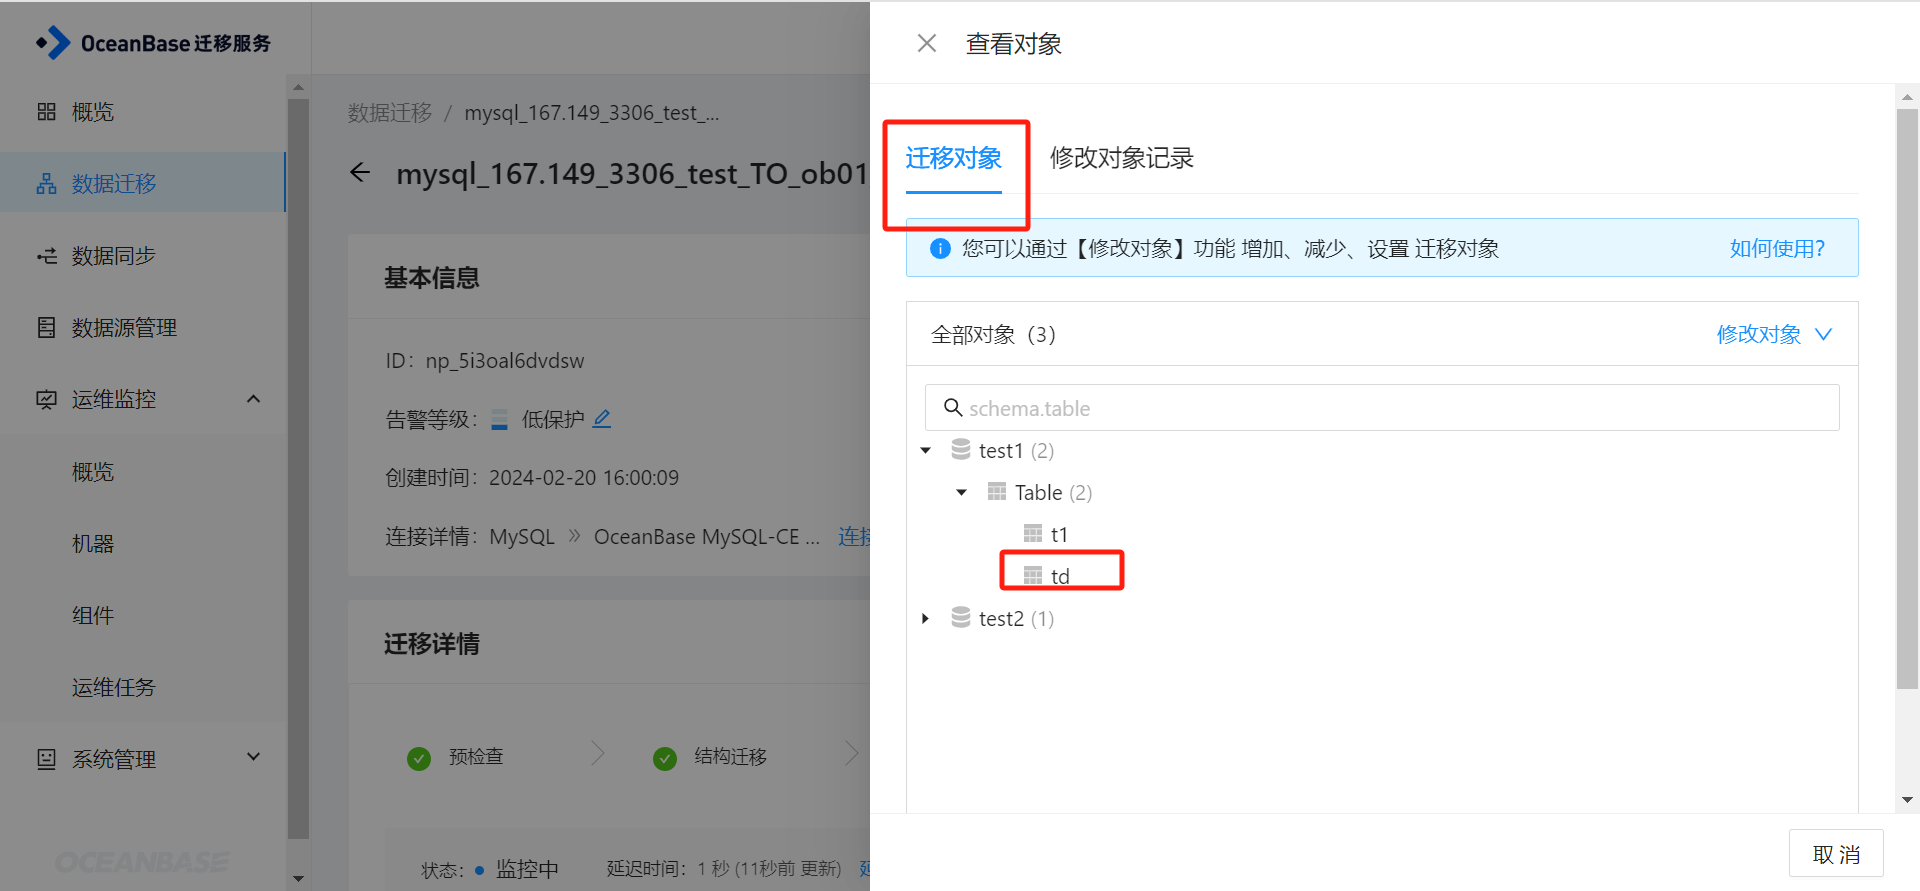Select the test1 (2) database row
Image resolution: width=1920 pixels, height=891 pixels.
(1002, 450)
